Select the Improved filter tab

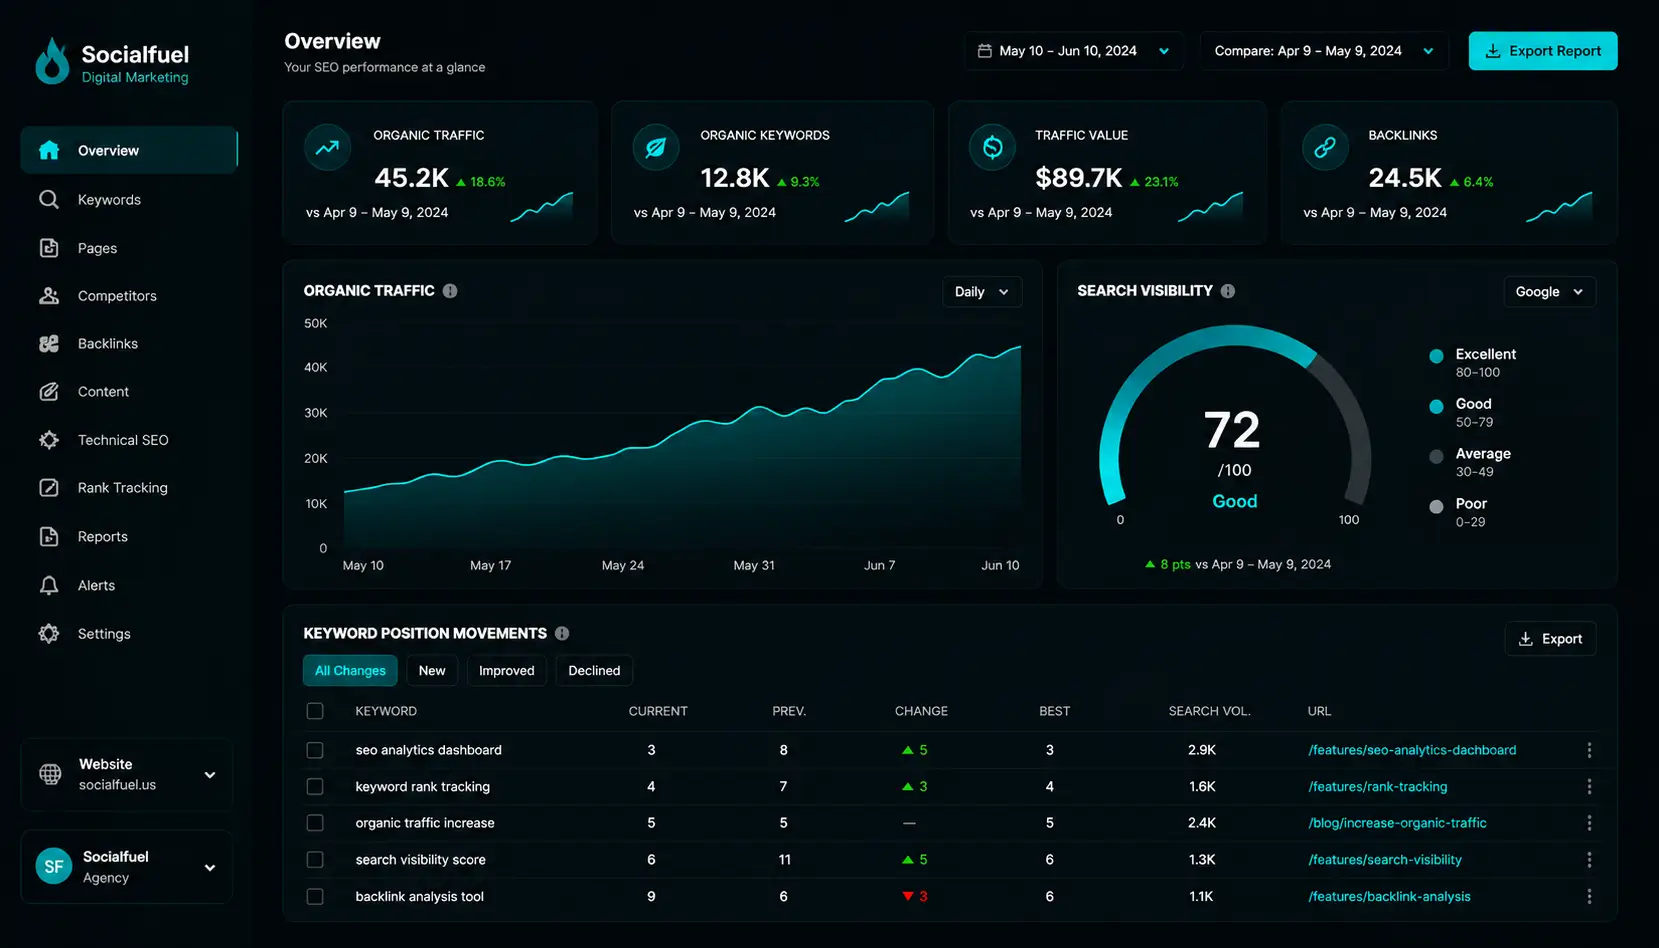(506, 670)
